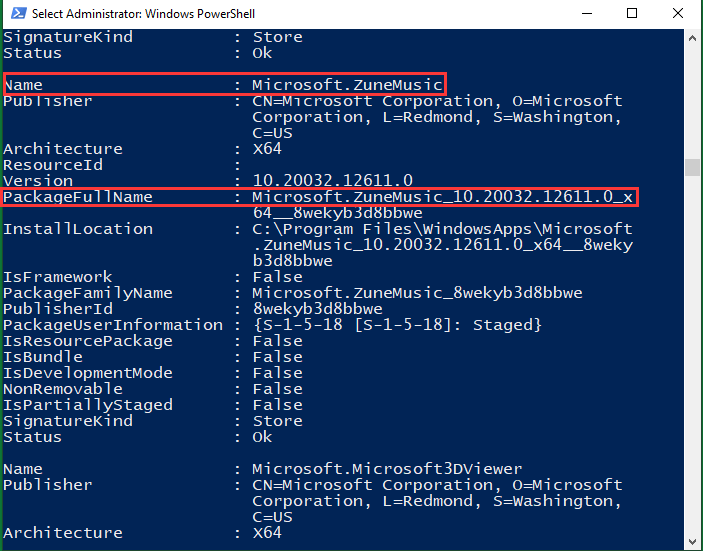Image resolution: width=703 pixels, height=551 pixels.
Task: Click the InstallLocation path starting C:\Program Files
Action: (x=443, y=245)
